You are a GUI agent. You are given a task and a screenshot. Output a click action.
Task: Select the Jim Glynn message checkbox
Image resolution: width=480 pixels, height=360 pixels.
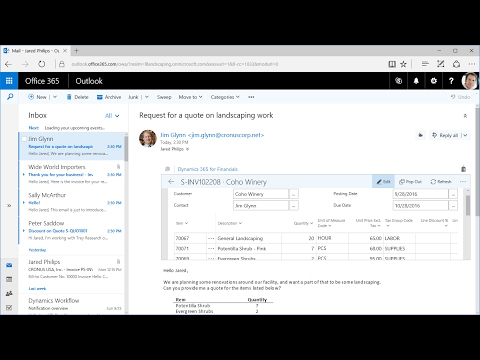tap(24, 139)
